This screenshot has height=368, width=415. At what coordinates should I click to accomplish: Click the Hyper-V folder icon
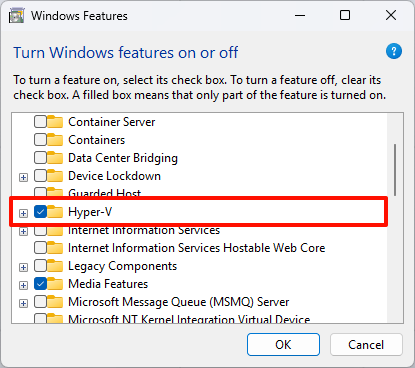click(x=55, y=212)
